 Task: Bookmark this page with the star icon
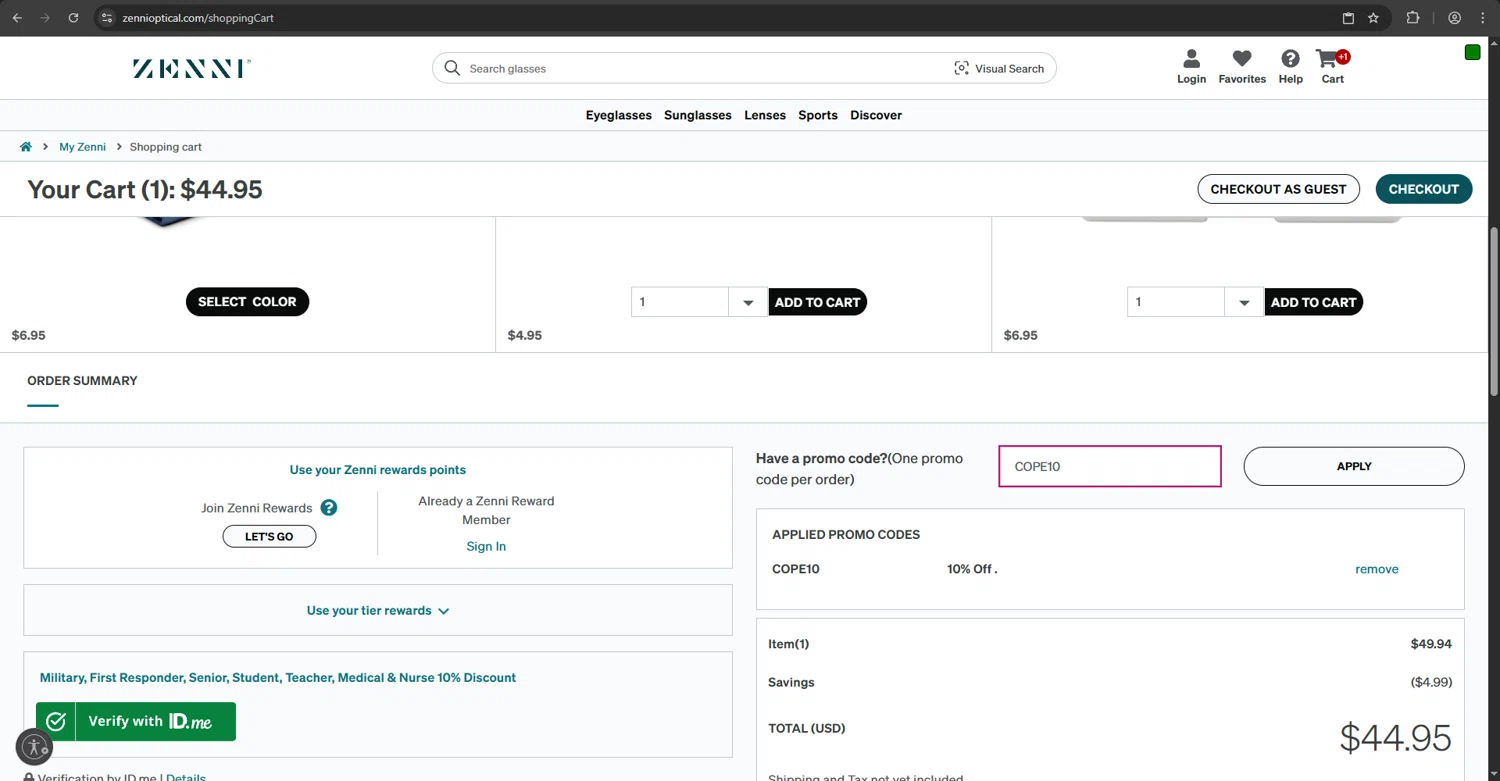1373,18
